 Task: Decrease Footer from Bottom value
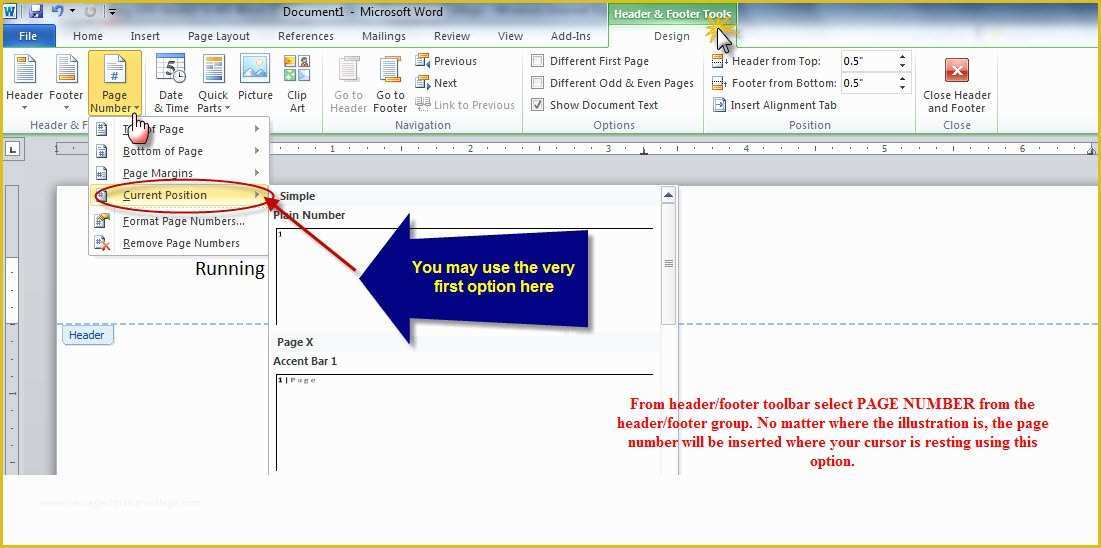tap(902, 88)
